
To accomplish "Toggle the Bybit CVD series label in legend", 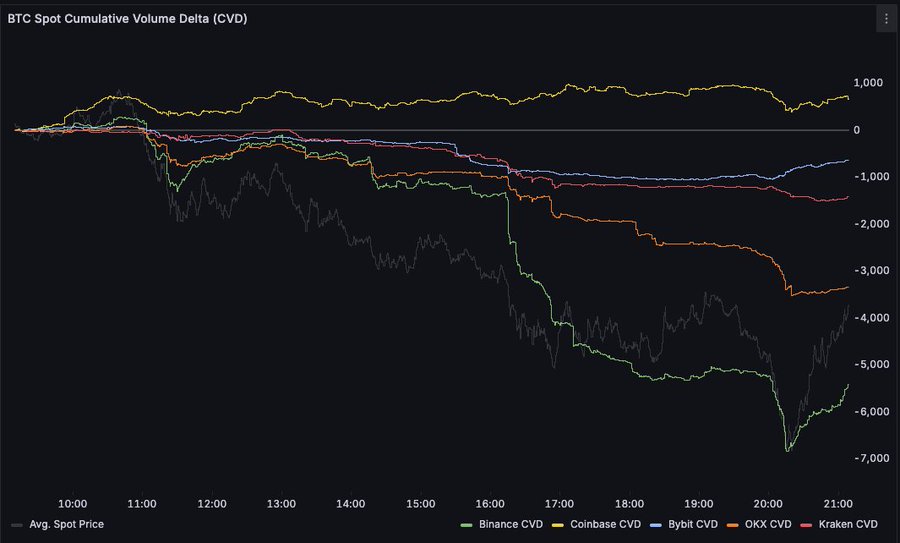I will (689, 524).
